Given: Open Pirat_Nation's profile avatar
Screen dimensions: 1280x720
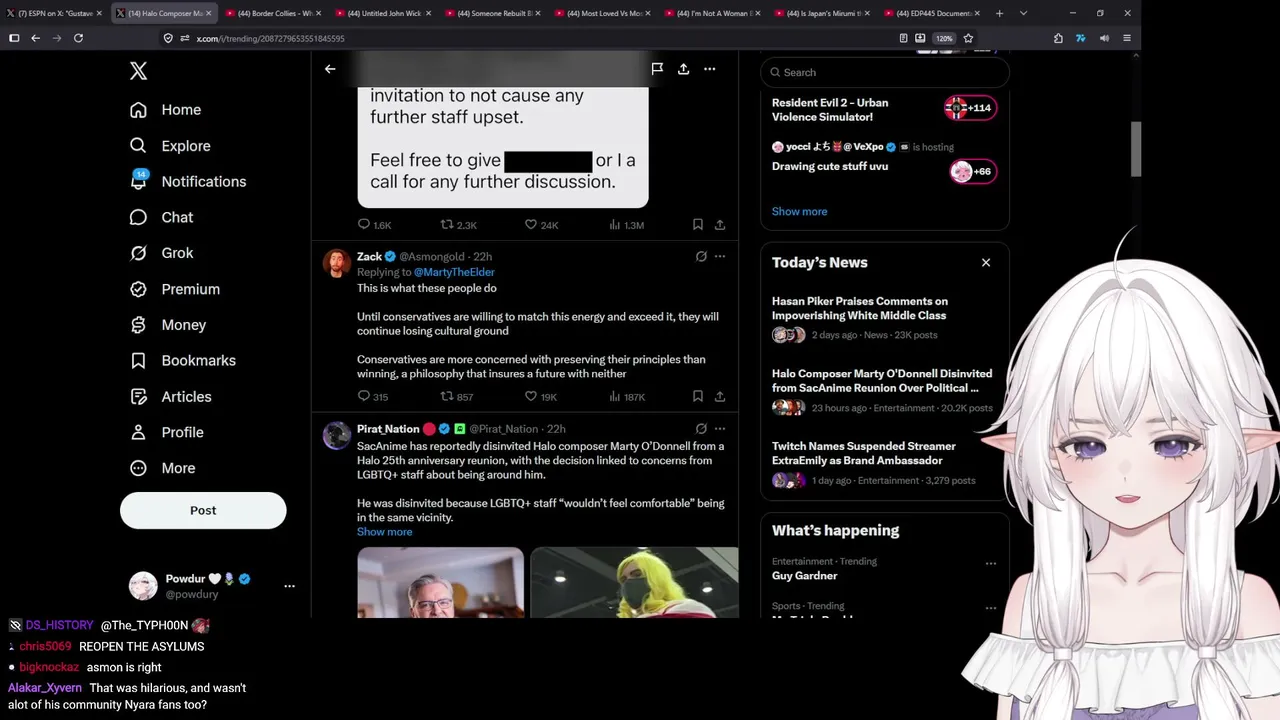Looking at the screenshot, I should pos(337,435).
